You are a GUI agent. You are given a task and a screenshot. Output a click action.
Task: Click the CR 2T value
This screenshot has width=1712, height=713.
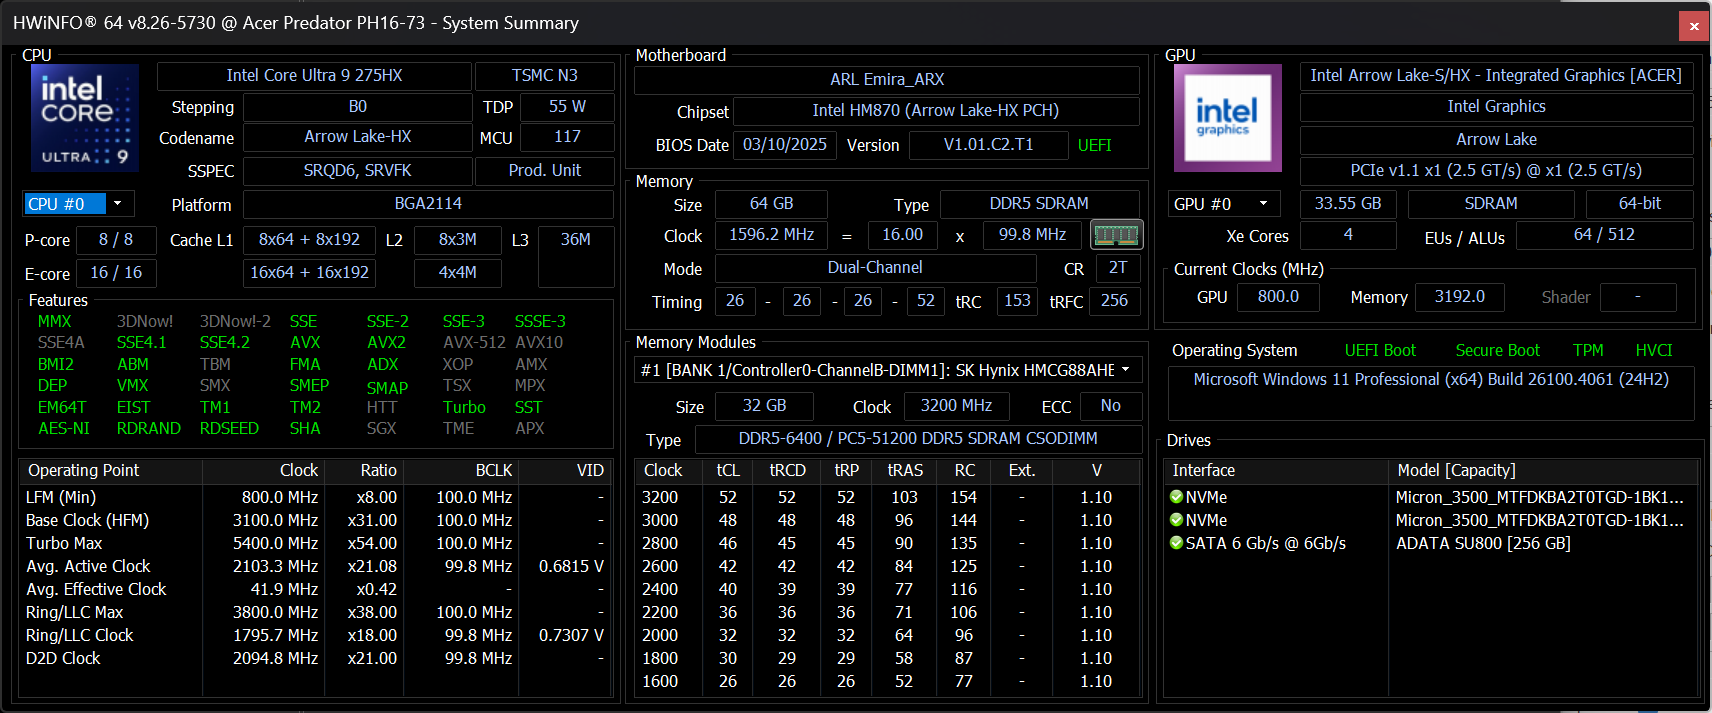click(x=1118, y=268)
